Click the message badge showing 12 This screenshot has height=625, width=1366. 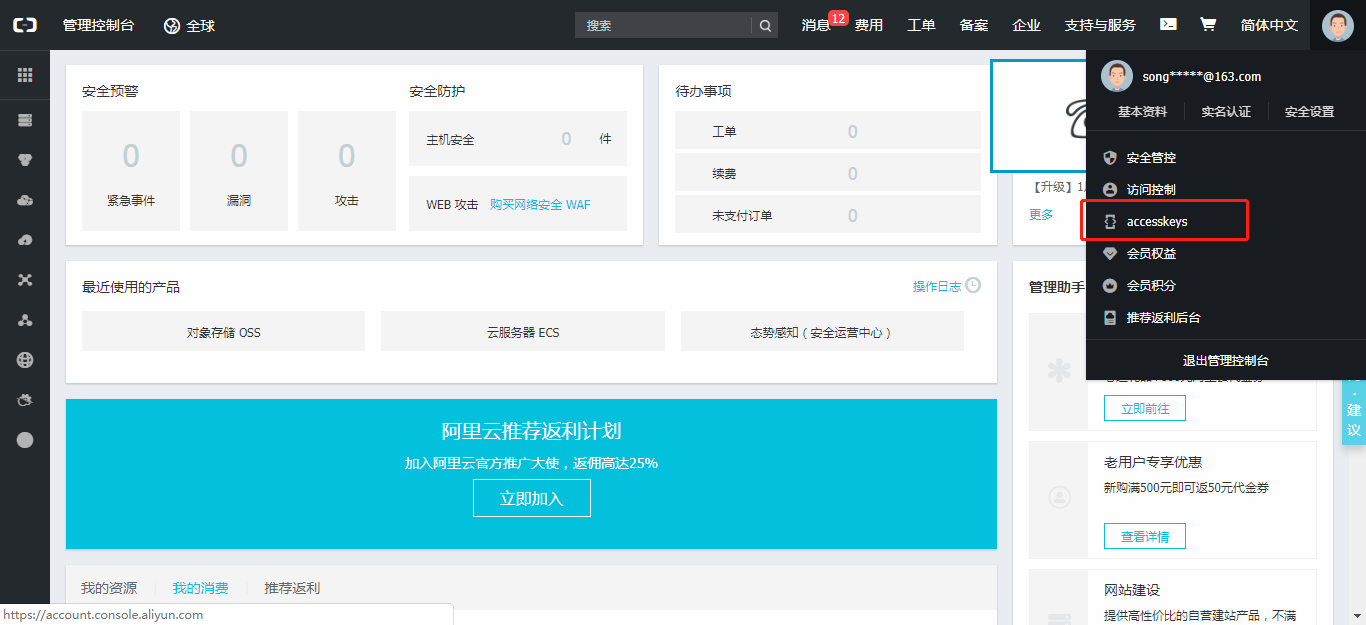[838, 18]
